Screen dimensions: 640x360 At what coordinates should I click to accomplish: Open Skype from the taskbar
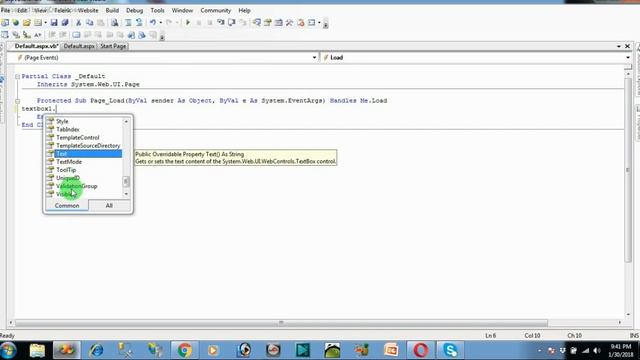pyautogui.click(x=450, y=350)
